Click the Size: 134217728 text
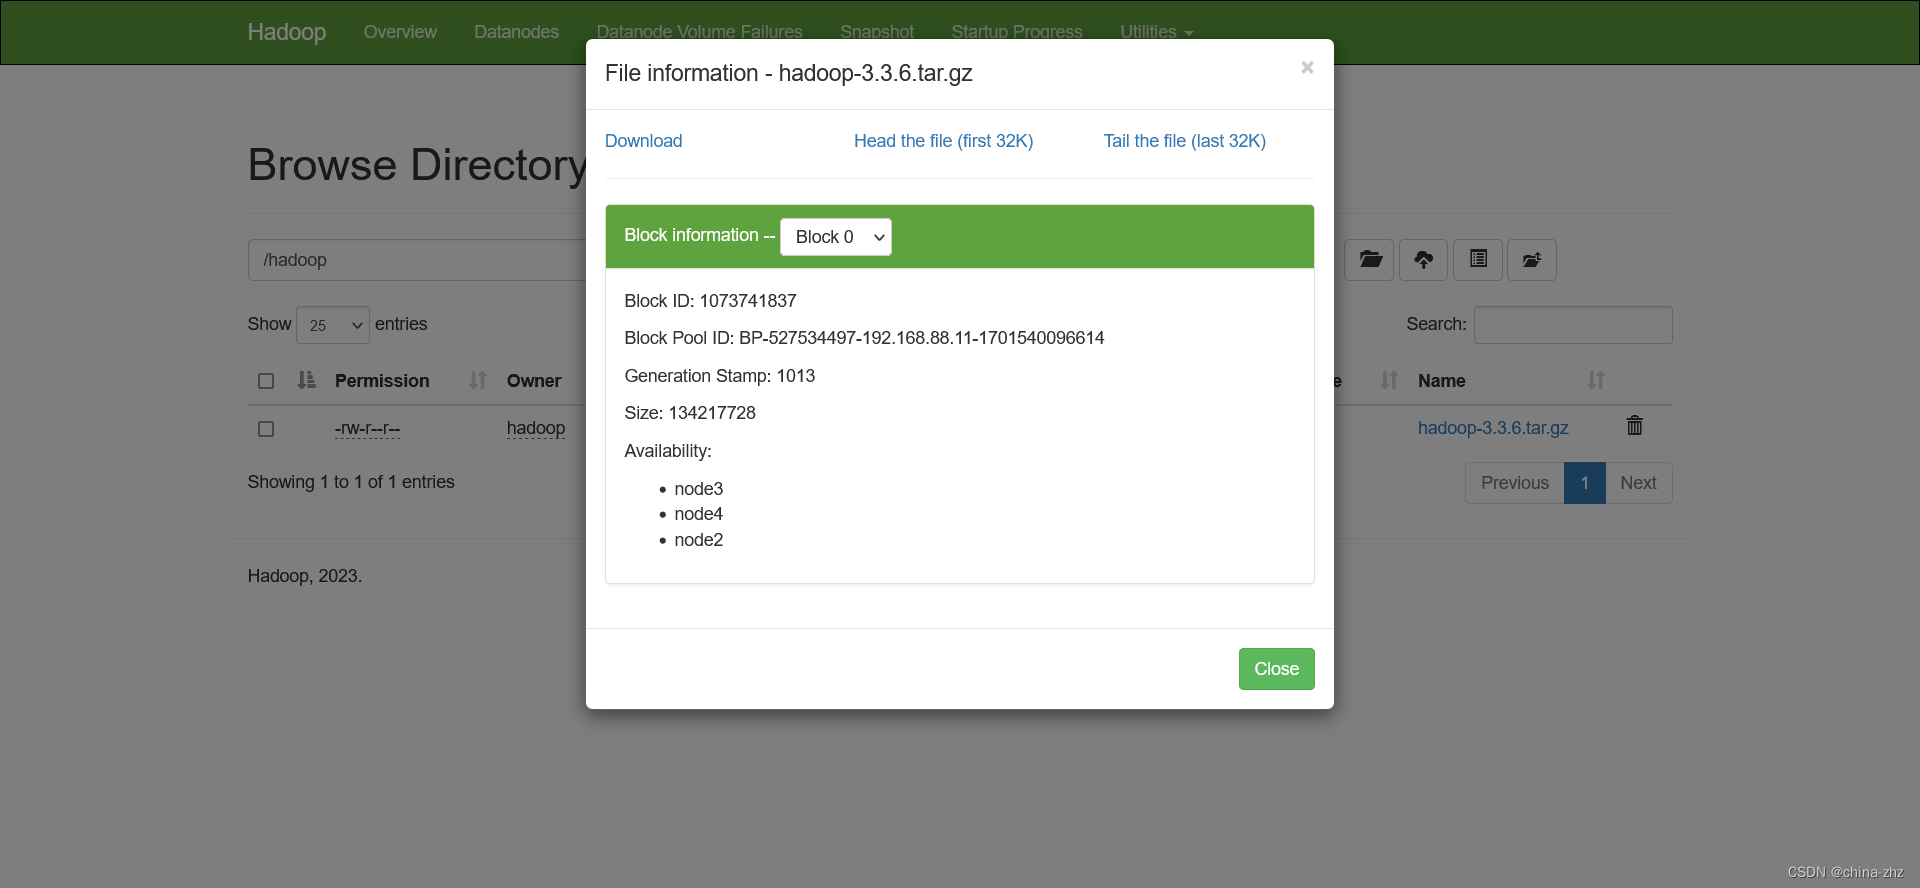The height and width of the screenshot is (888, 1920). tap(690, 413)
